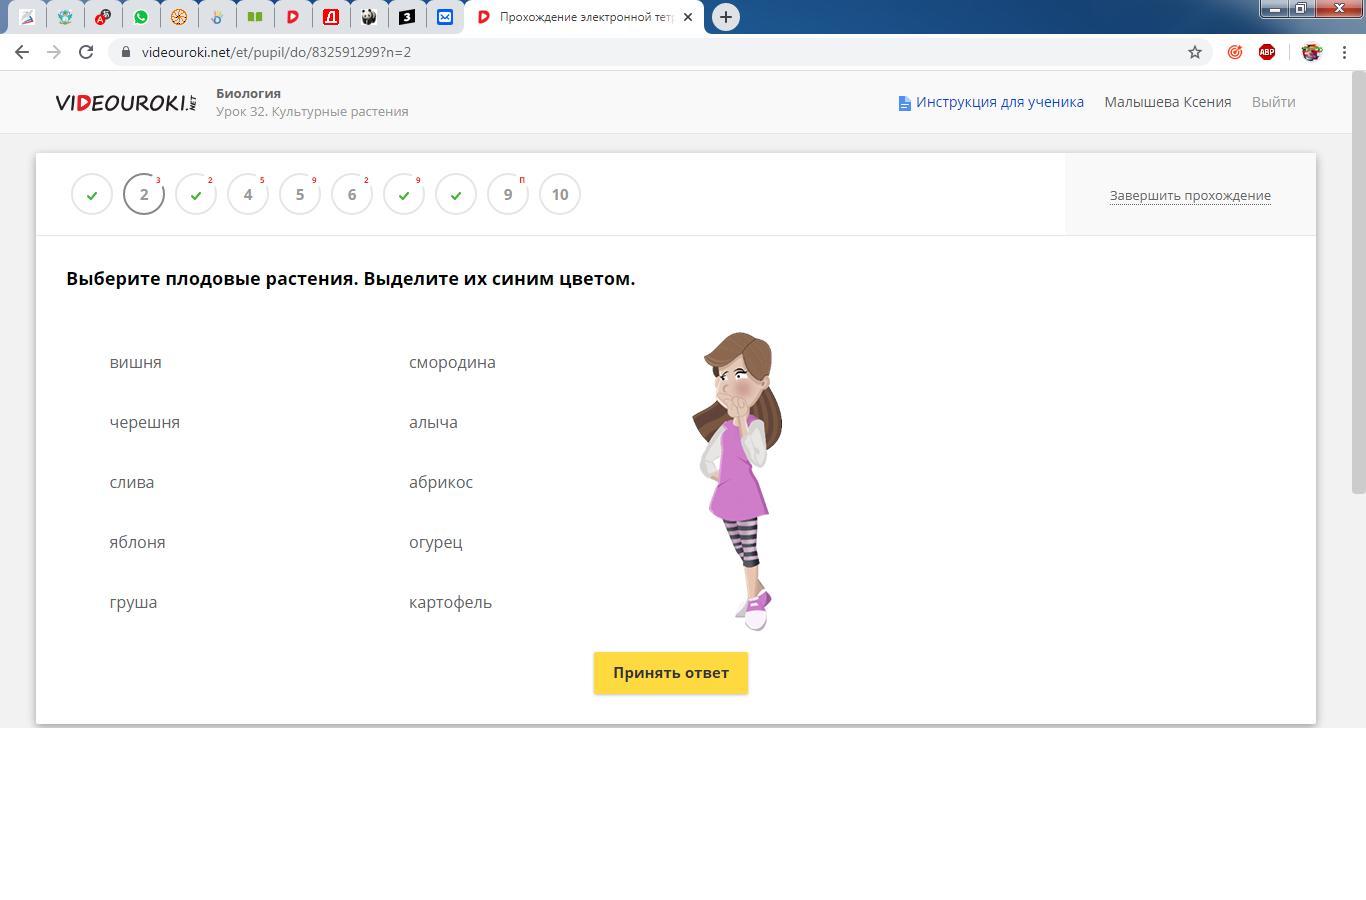Reload the page with the refresh icon
The height and width of the screenshot is (900, 1366).
(x=86, y=52)
